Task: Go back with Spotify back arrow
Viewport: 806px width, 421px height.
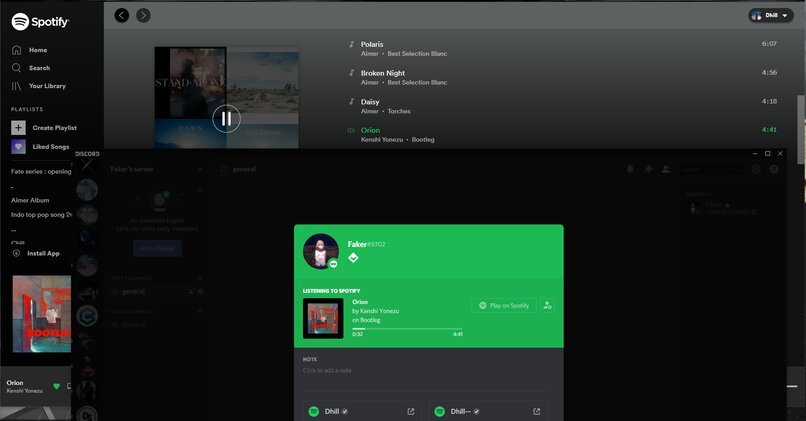Action: (x=122, y=15)
